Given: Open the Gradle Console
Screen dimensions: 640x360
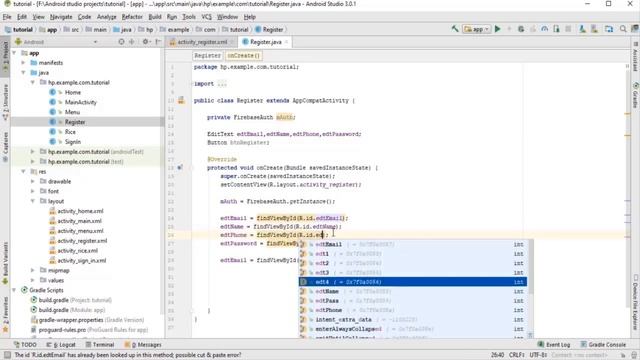Looking at the screenshot, I should click(603, 344).
